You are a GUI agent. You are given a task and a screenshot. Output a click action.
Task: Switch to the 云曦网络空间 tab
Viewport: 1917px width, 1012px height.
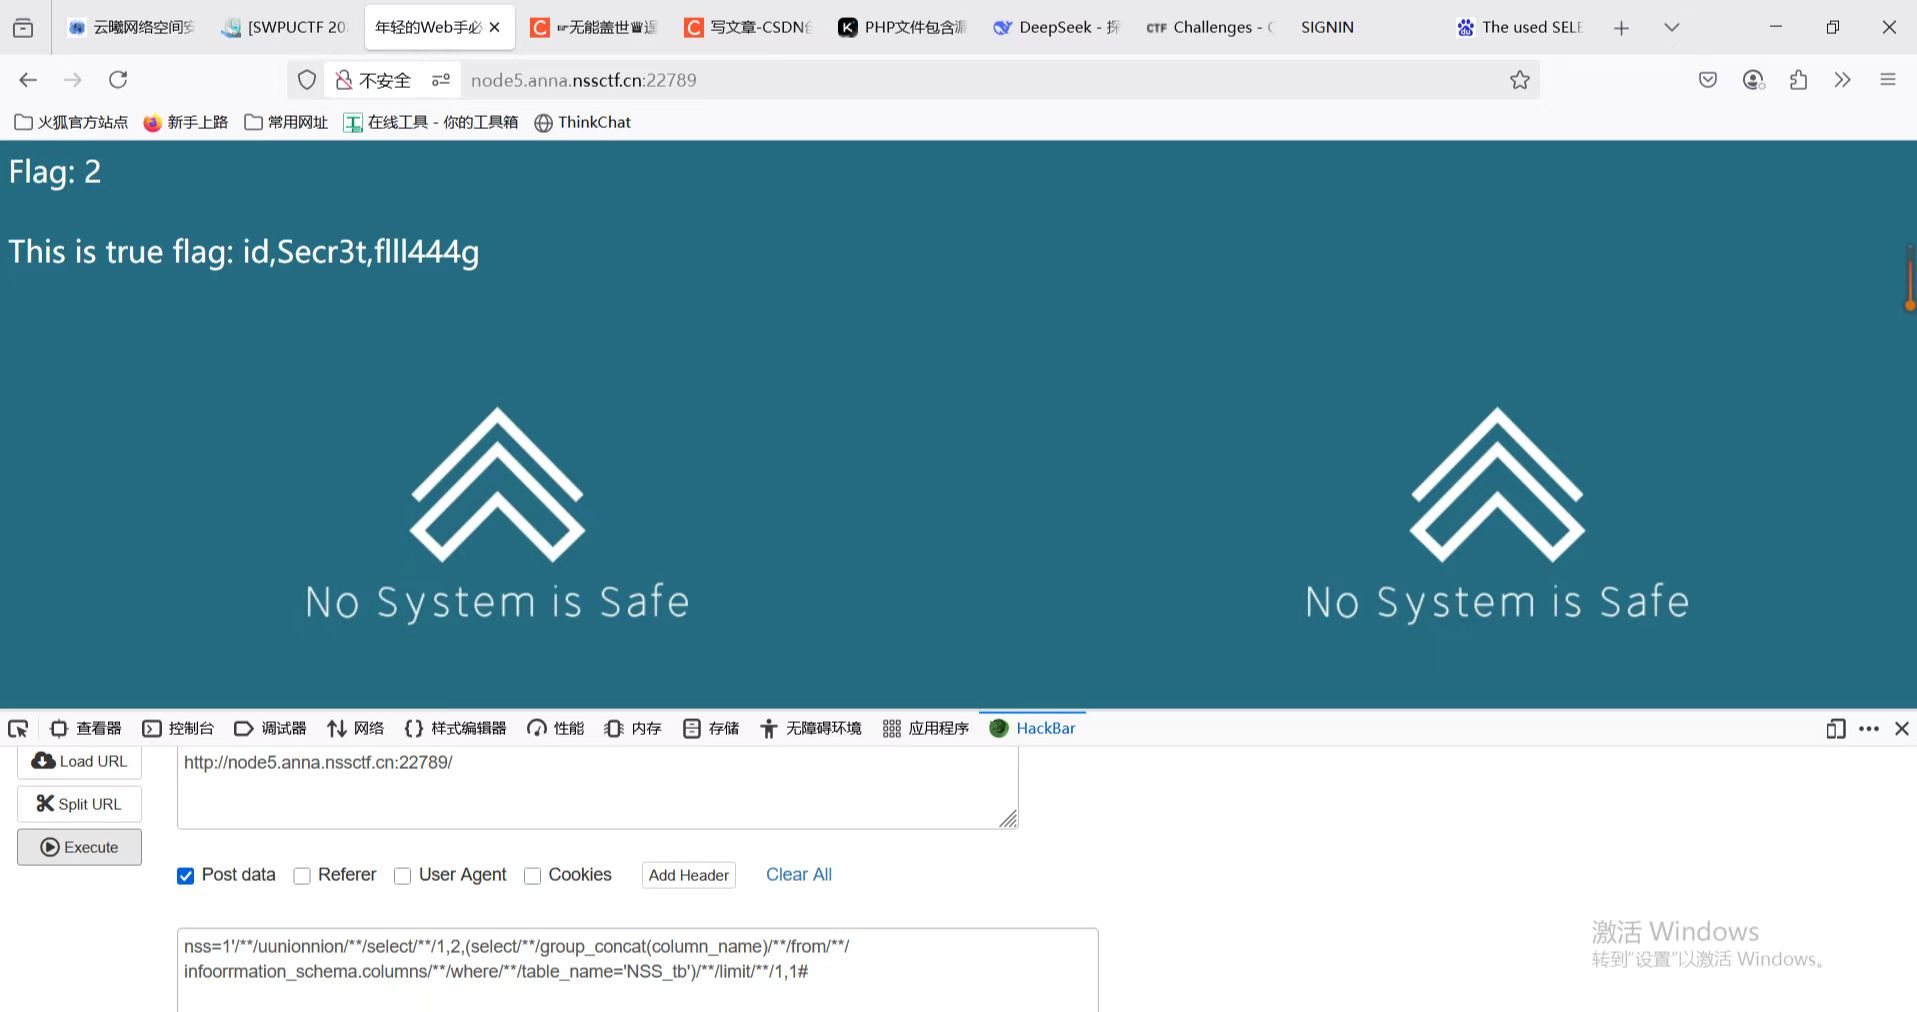131,28
